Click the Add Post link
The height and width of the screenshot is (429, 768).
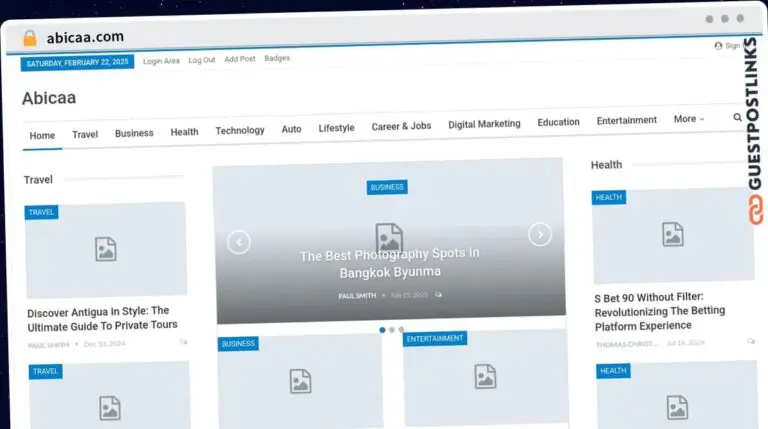[x=239, y=60]
